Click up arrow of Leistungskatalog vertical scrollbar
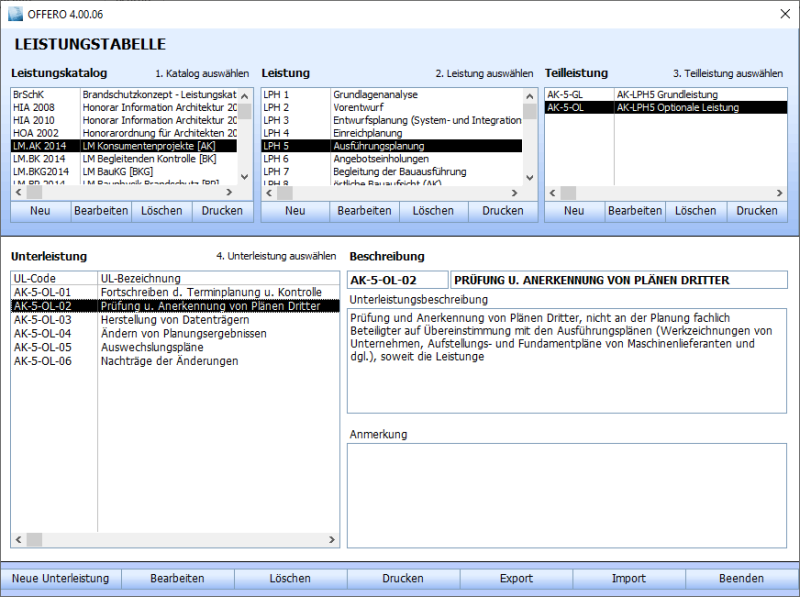Viewport: 800px width, 597px height. [244, 96]
